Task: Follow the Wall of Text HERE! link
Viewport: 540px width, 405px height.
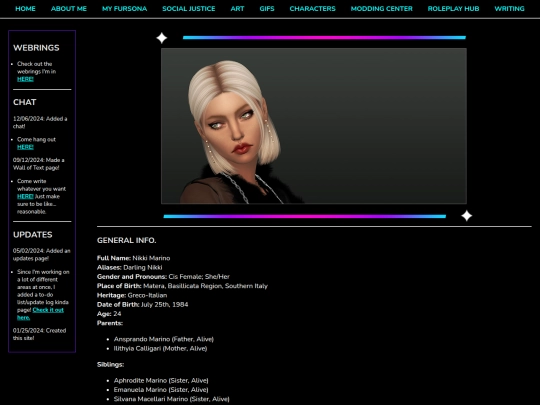Action: click(25, 196)
